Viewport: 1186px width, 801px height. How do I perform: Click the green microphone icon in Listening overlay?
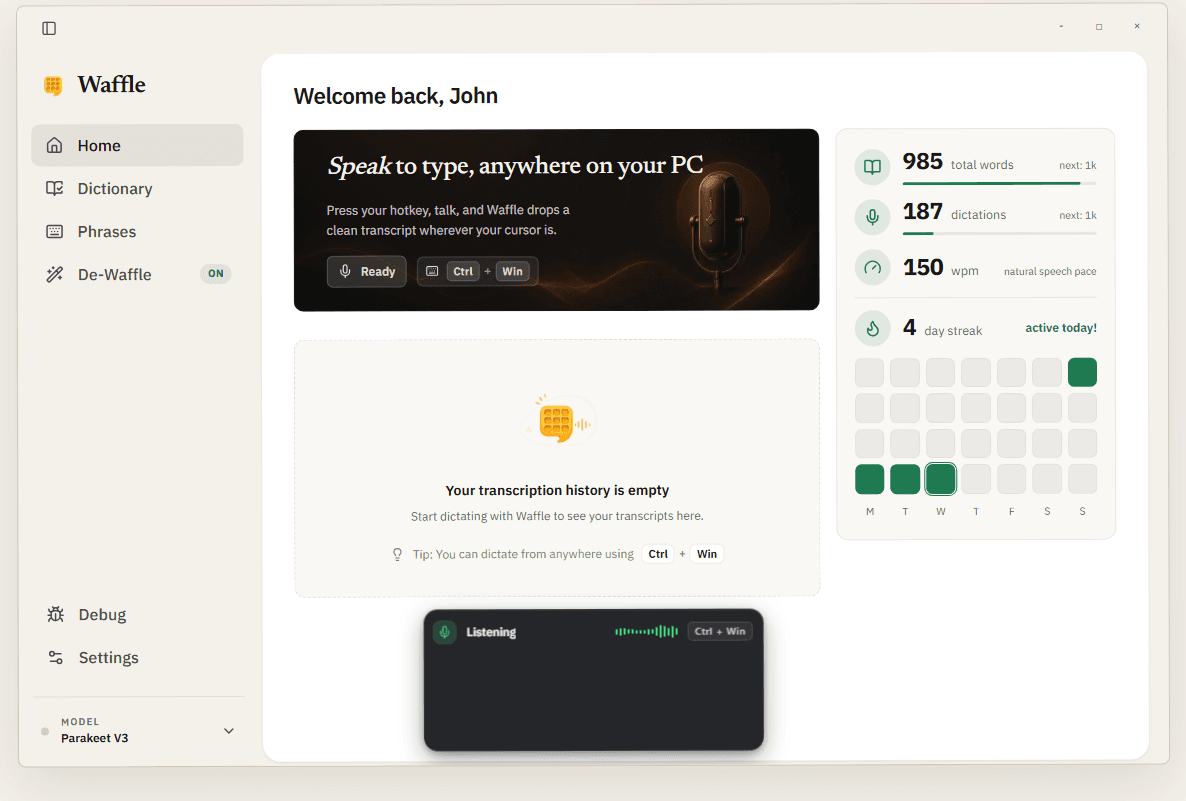pos(445,632)
